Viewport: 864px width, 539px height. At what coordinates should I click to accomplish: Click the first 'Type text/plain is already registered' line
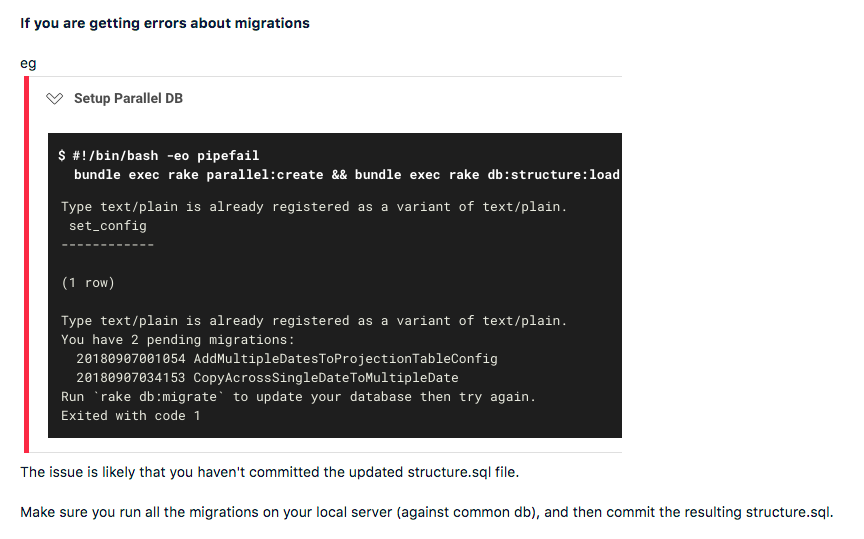314,207
